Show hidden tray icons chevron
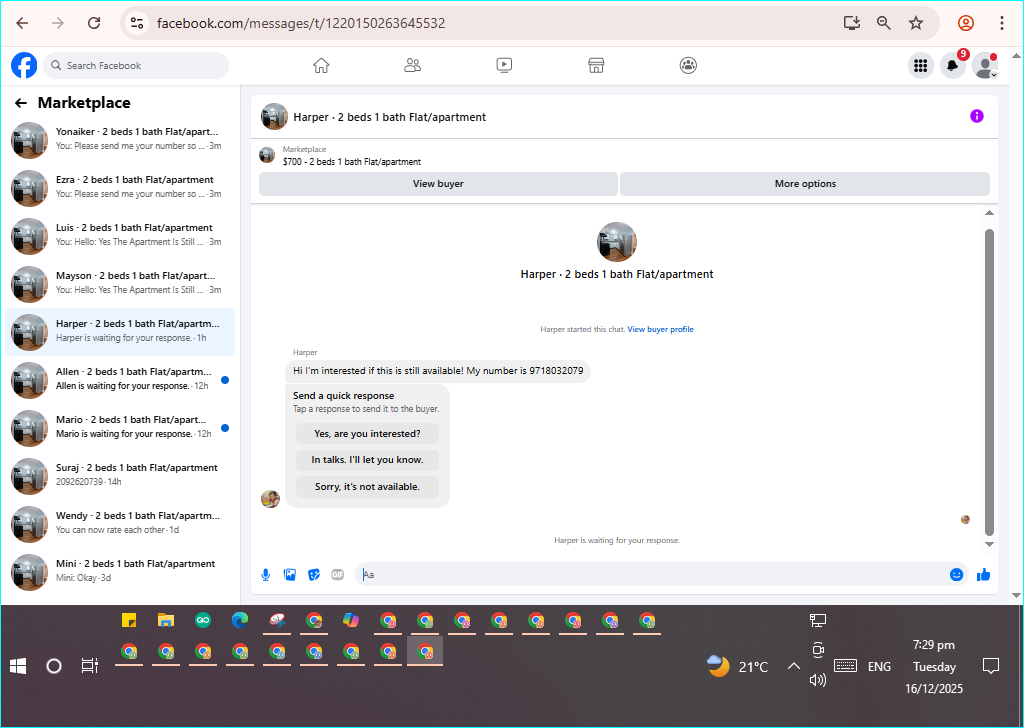This screenshot has width=1024, height=728. point(793,666)
